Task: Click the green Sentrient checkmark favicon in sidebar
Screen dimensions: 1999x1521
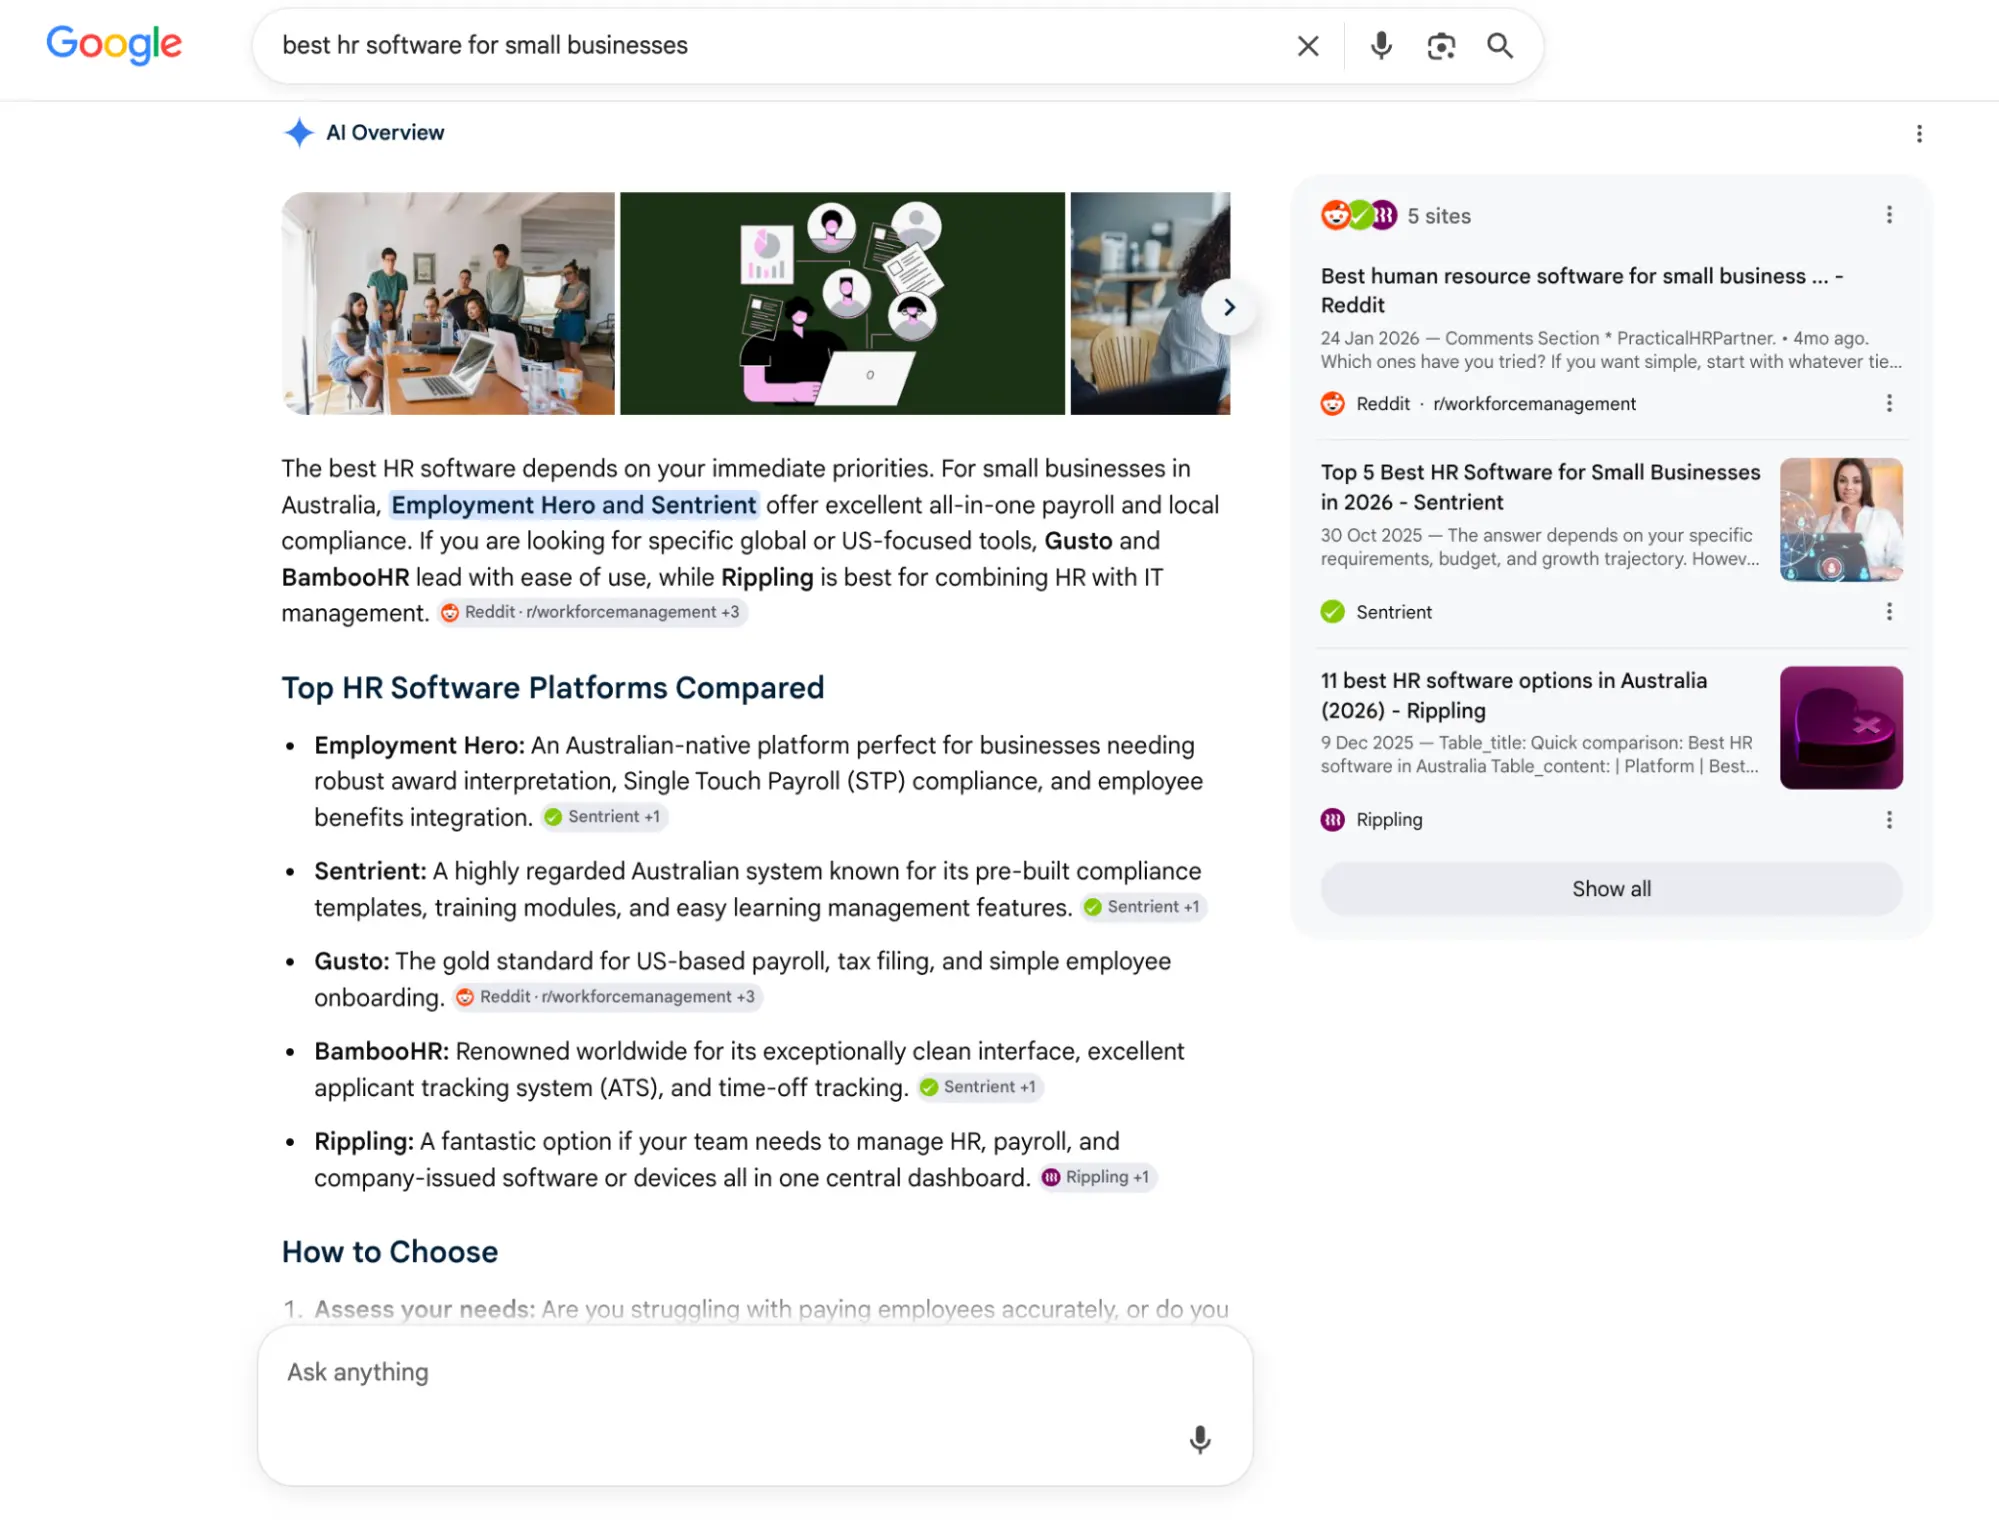Action: tap(1332, 612)
